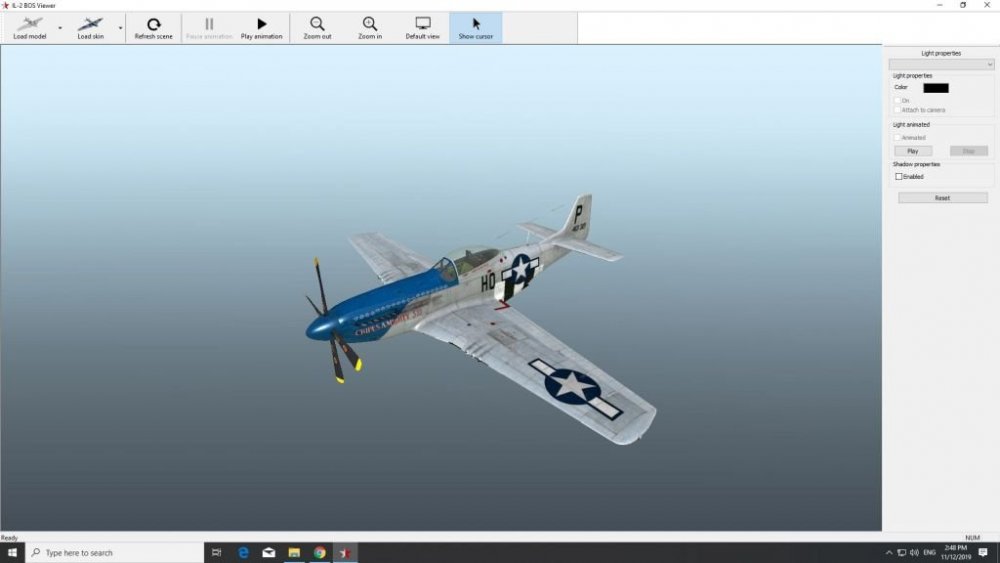Expand the Load skin dropdown arrow
This screenshot has height=563, width=1000.
coord(121,28)
